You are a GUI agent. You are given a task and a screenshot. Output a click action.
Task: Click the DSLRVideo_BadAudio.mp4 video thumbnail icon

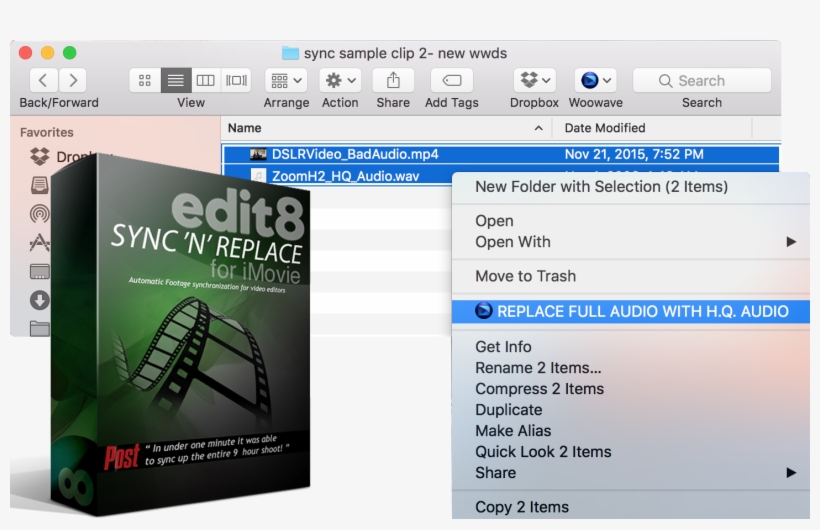click(x=258, y=154)
